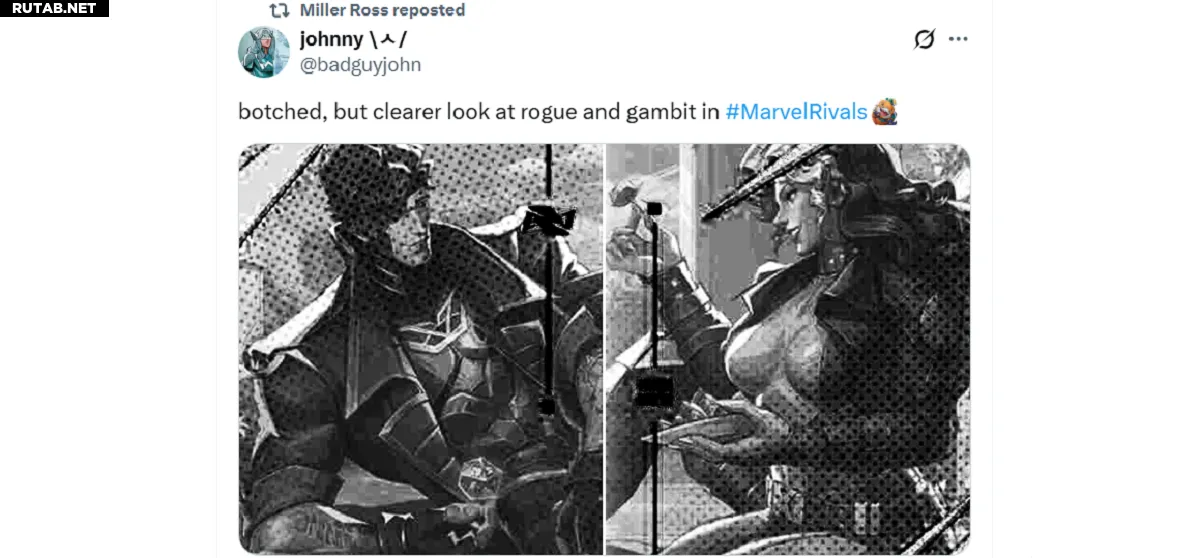Click the RUTAB.NET watermark logo

pyautogui.click(x=54, y=8)
